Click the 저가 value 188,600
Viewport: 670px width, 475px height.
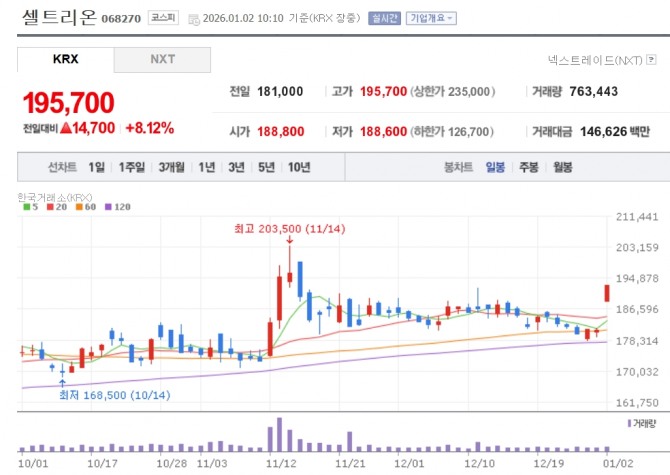(383, 132)
